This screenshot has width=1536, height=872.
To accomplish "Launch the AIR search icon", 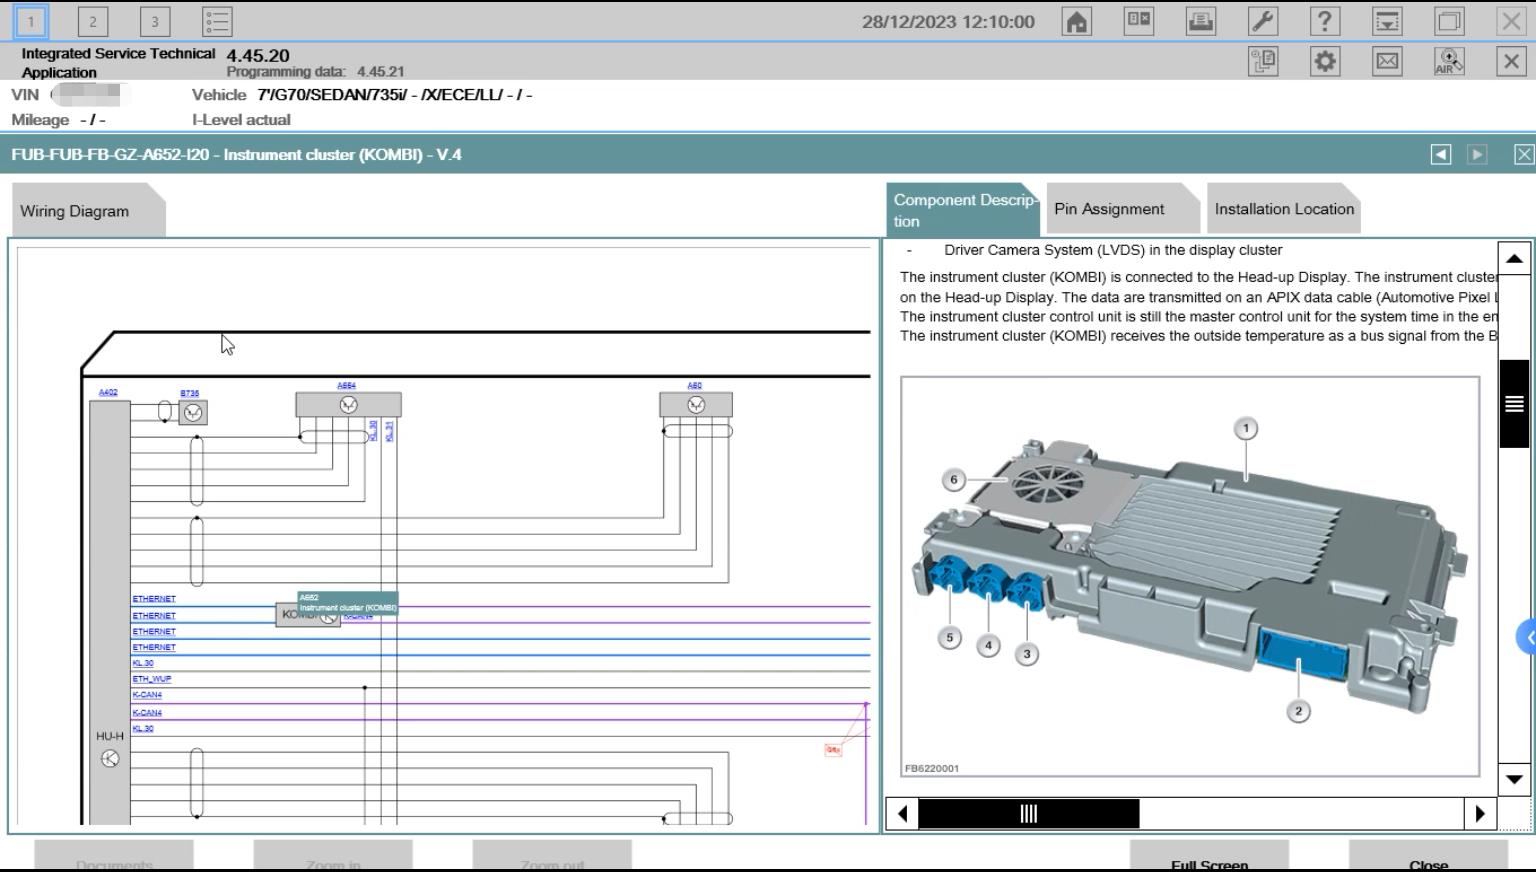I will [1449, 61].
